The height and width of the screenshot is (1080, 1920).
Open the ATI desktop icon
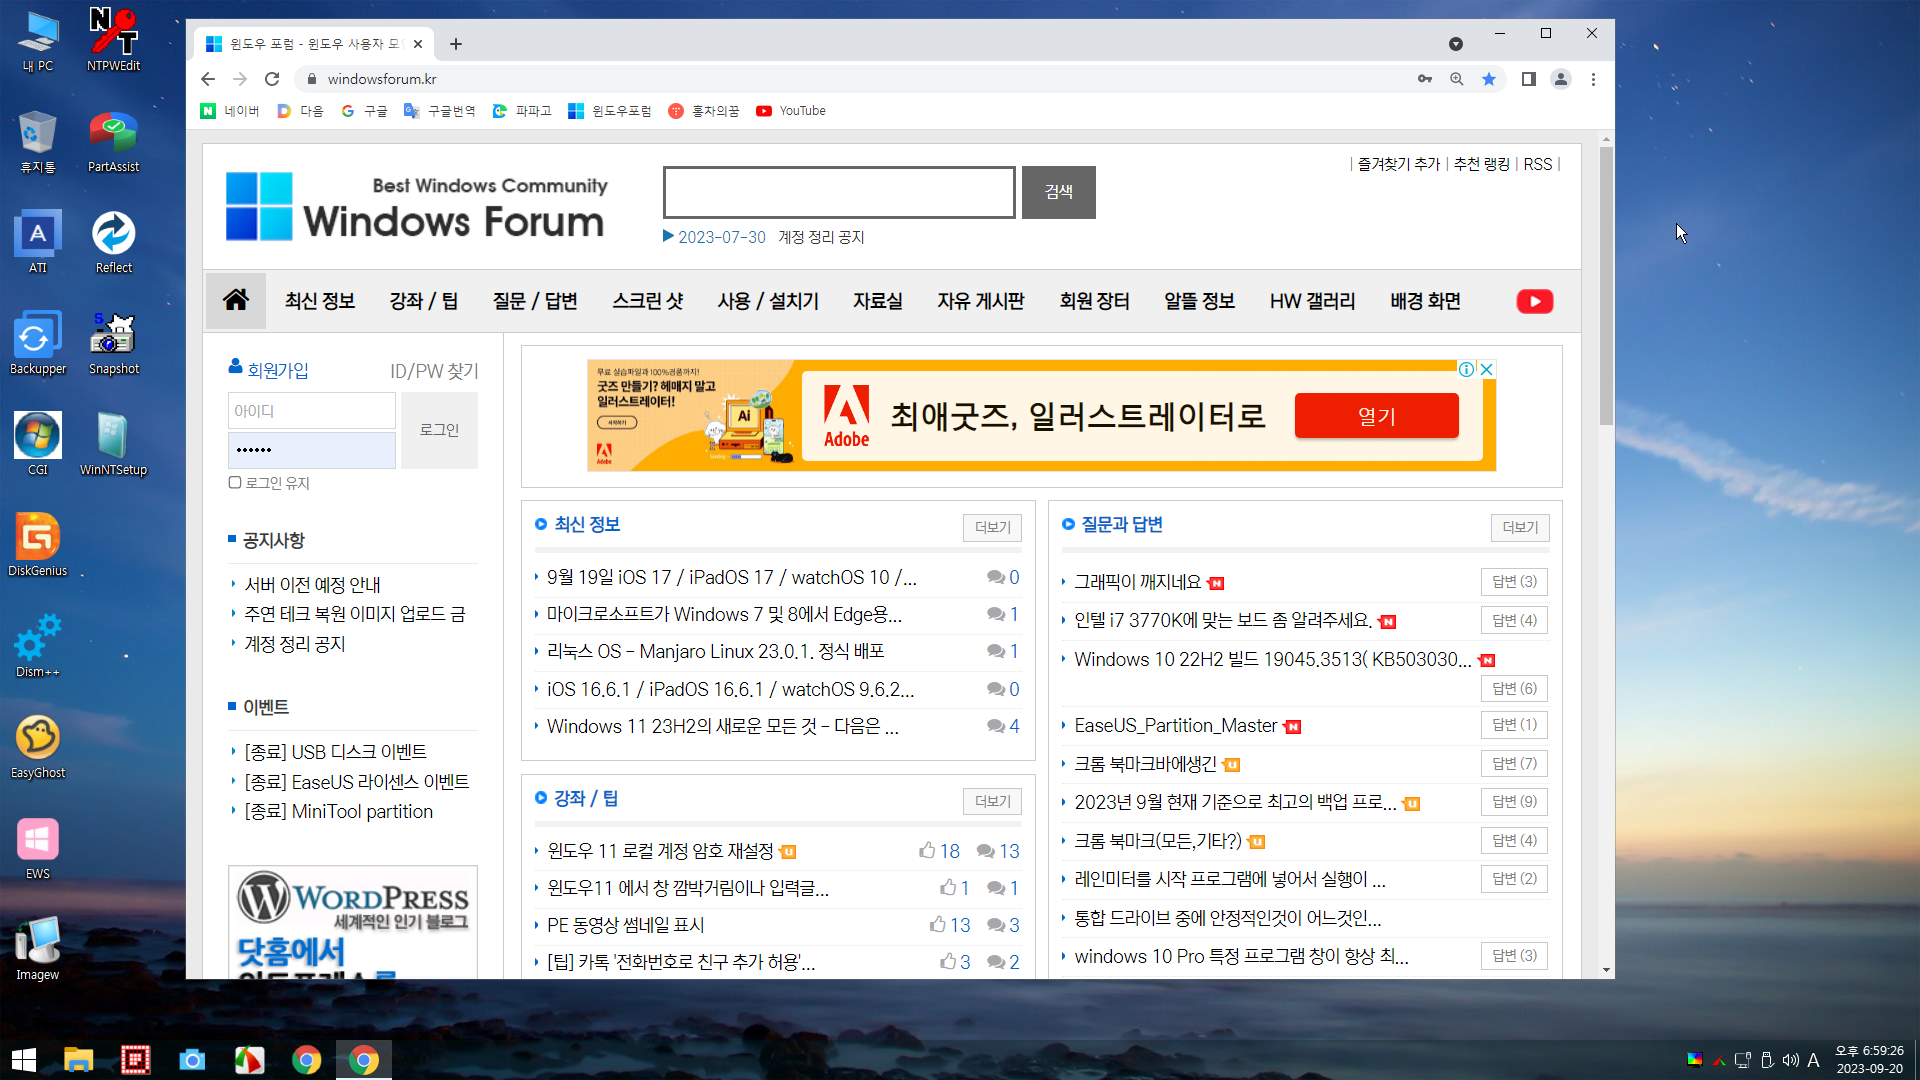[38, 242]
